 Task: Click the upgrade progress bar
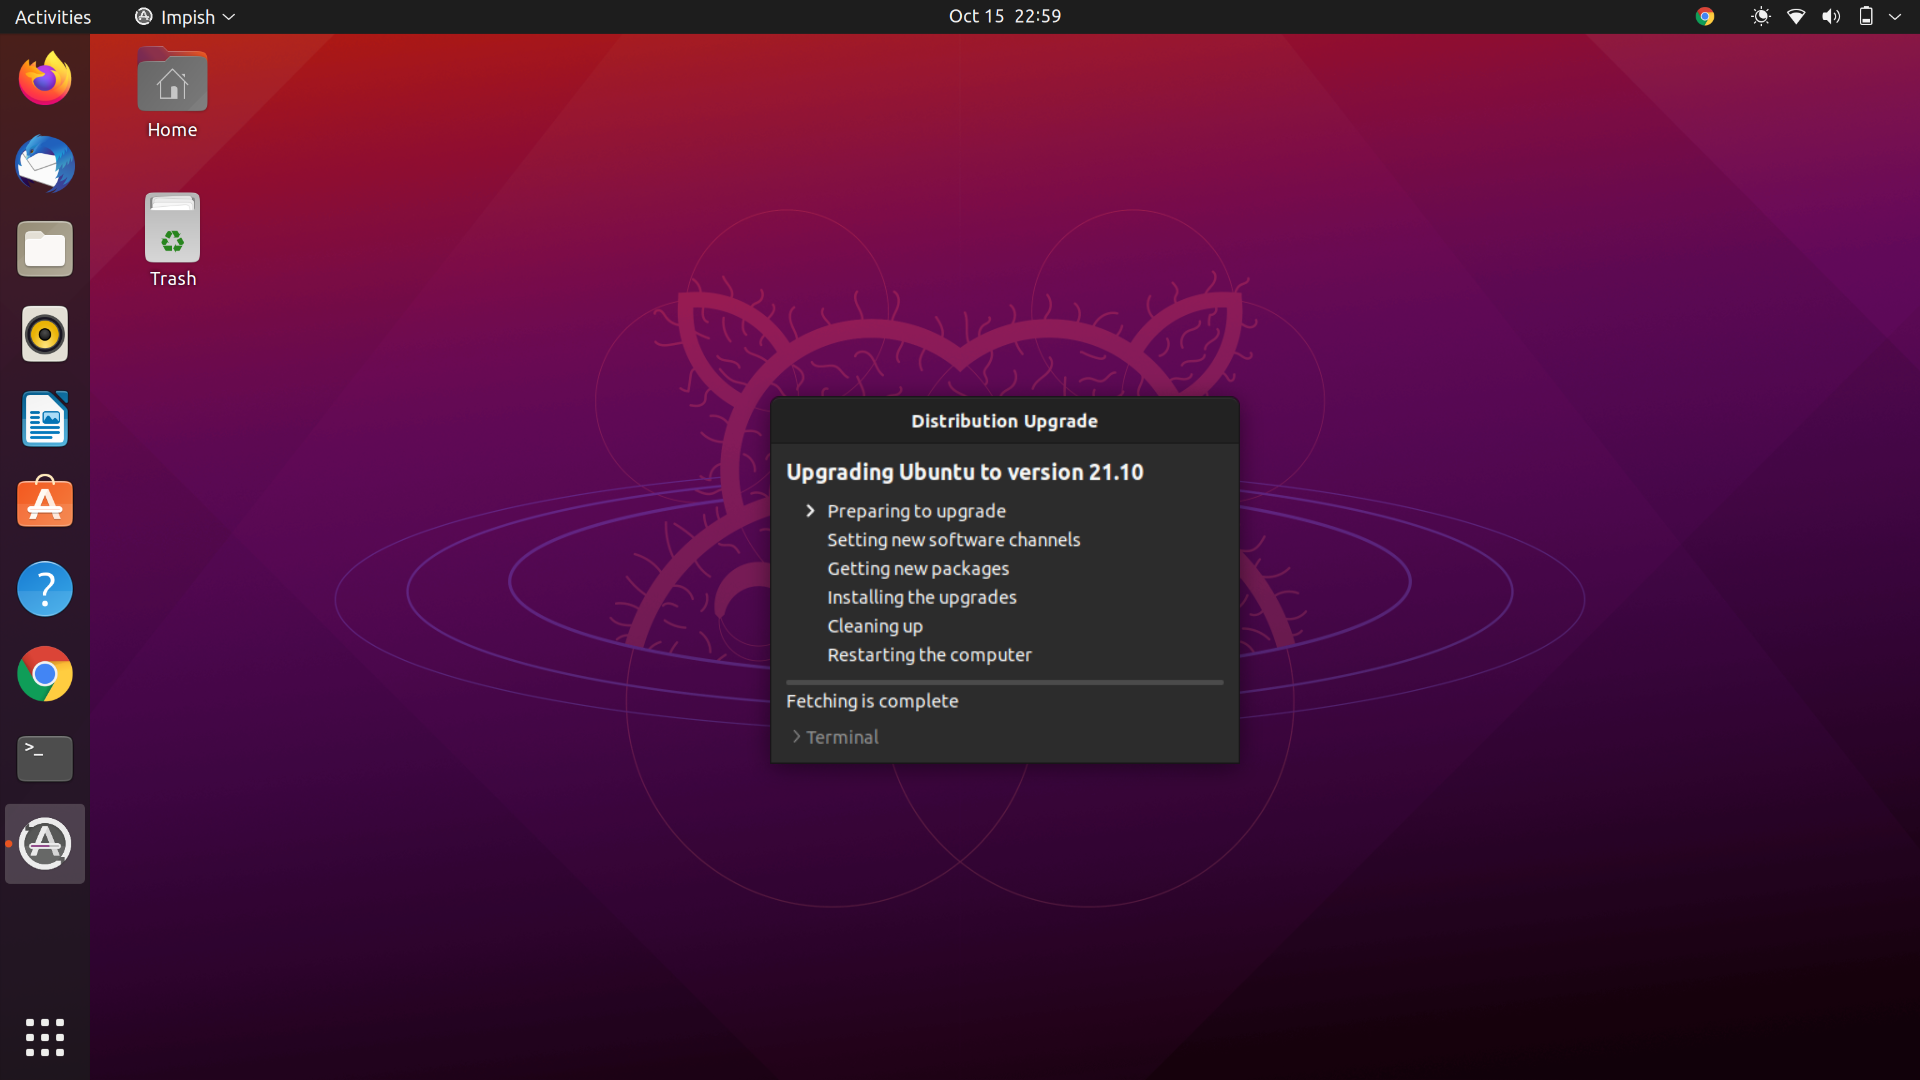(x=1005, y=682)
